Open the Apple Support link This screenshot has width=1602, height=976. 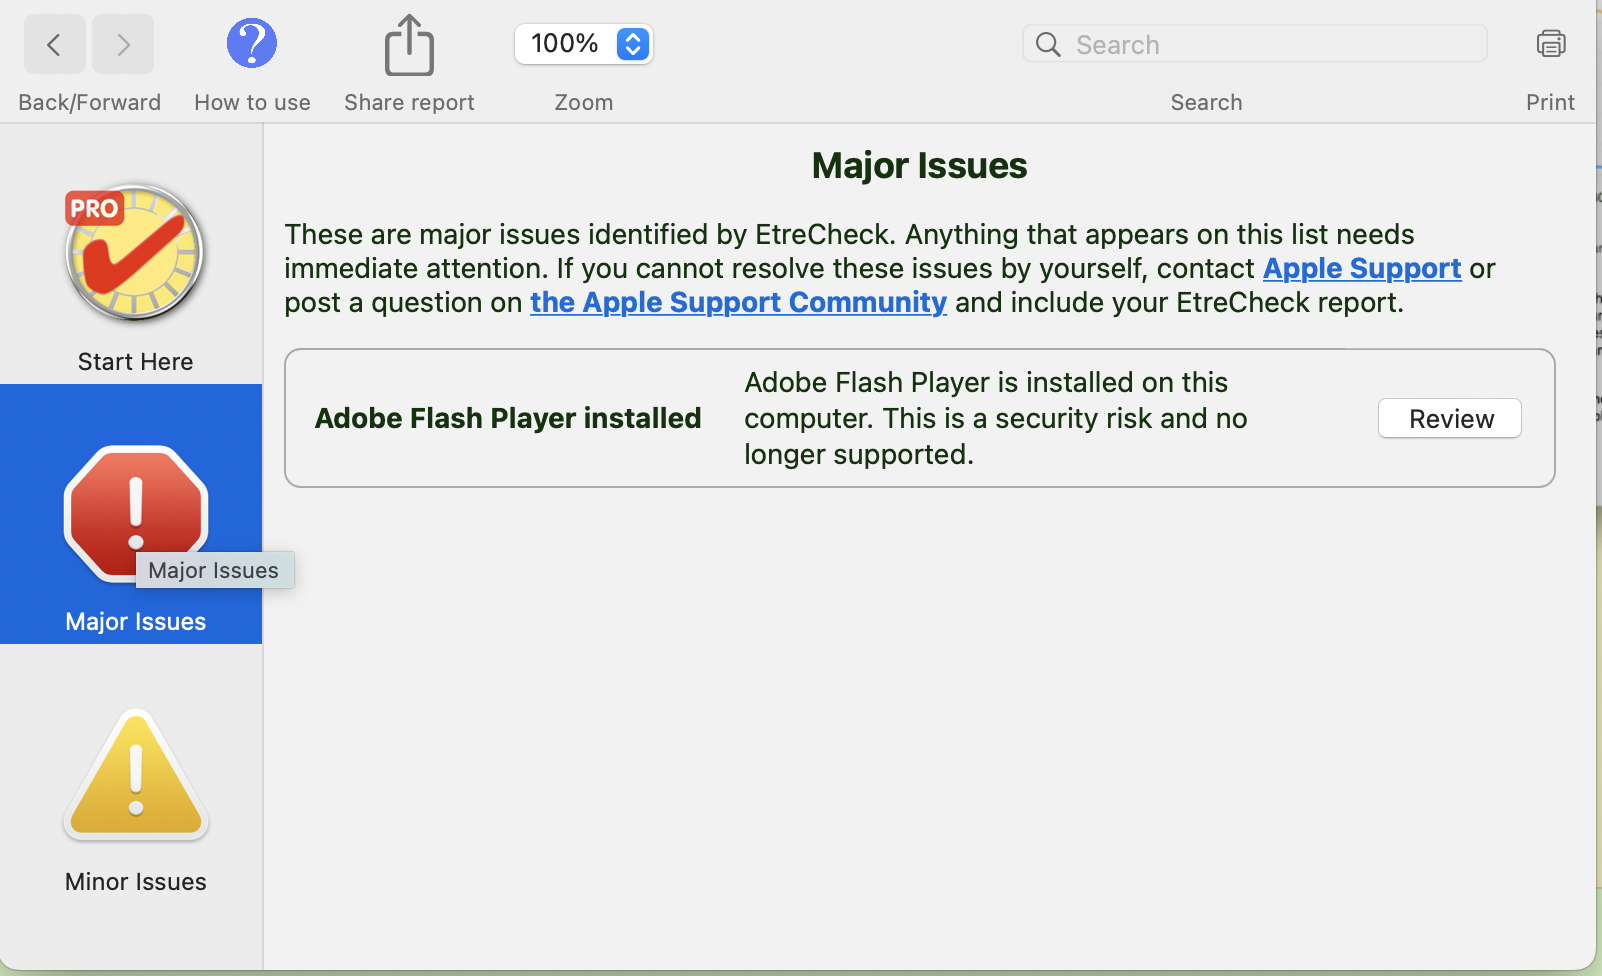(1362, 268)
